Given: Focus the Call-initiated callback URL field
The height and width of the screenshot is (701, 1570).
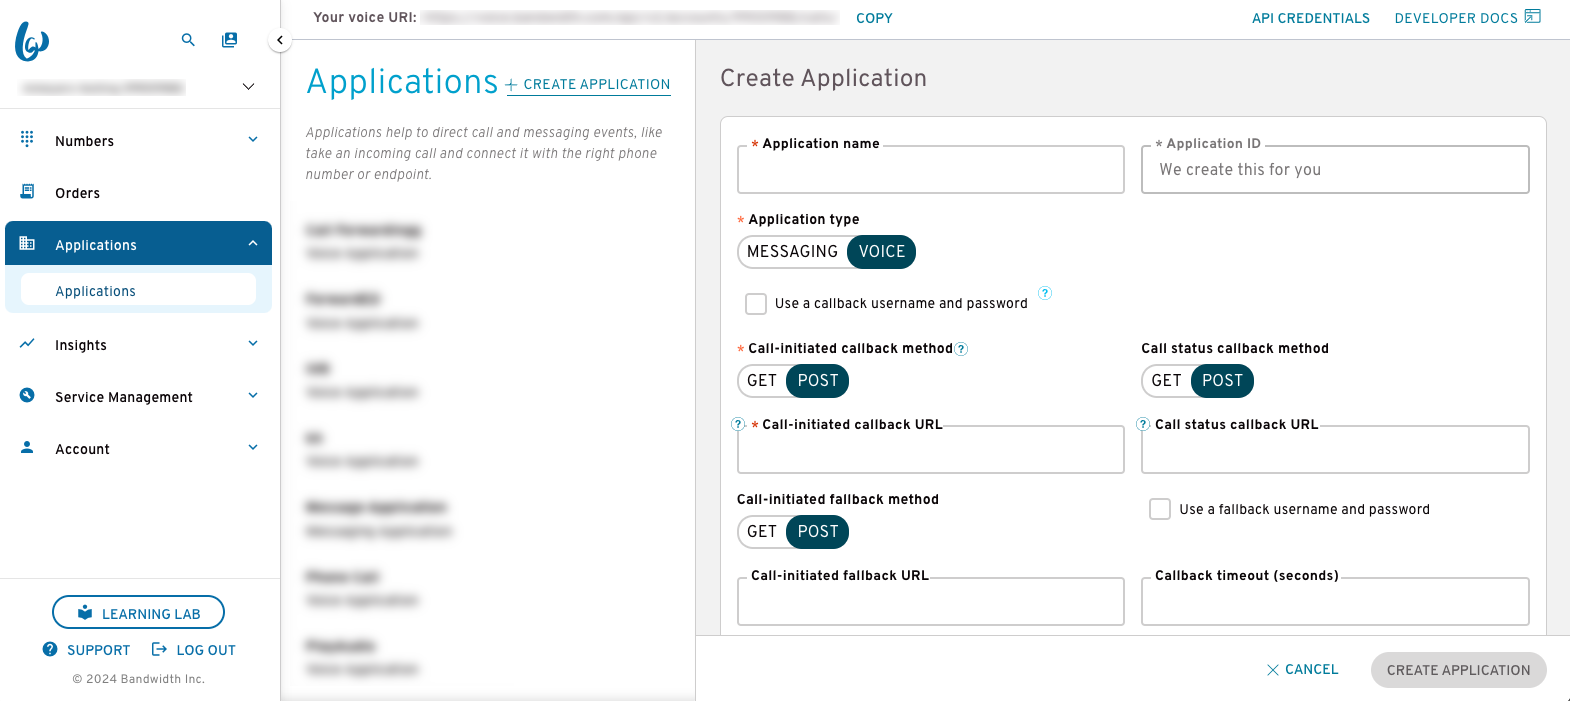Looking at the screenshot, I should tap(931, 450).
